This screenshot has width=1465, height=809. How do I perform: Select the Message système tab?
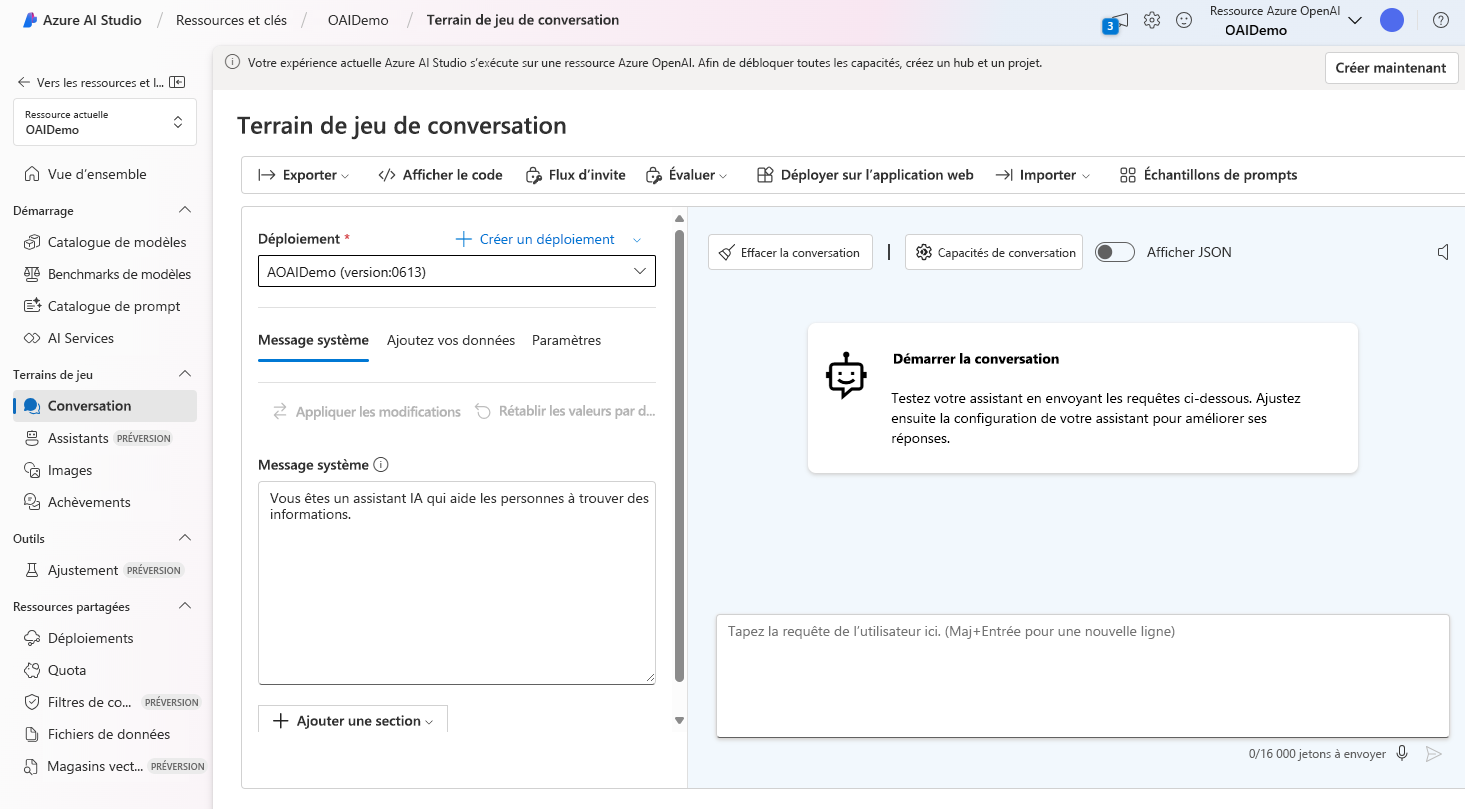[x=313, y=340]
